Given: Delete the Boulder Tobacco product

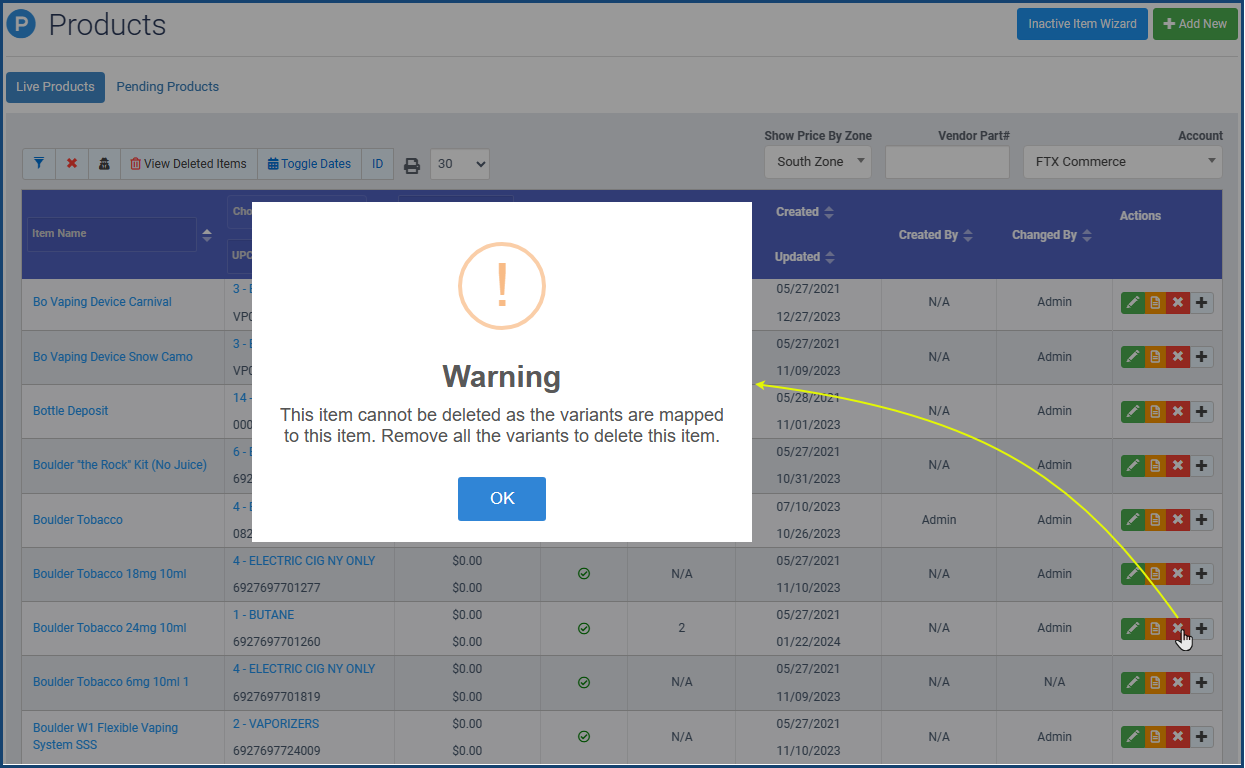Looking at the screenshot, I should [1178, 519].
